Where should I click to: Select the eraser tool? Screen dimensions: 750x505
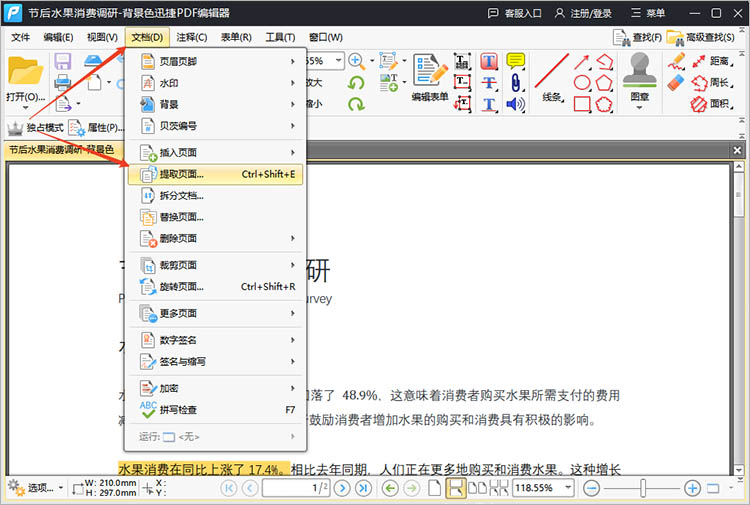click(x=675, y=83)
